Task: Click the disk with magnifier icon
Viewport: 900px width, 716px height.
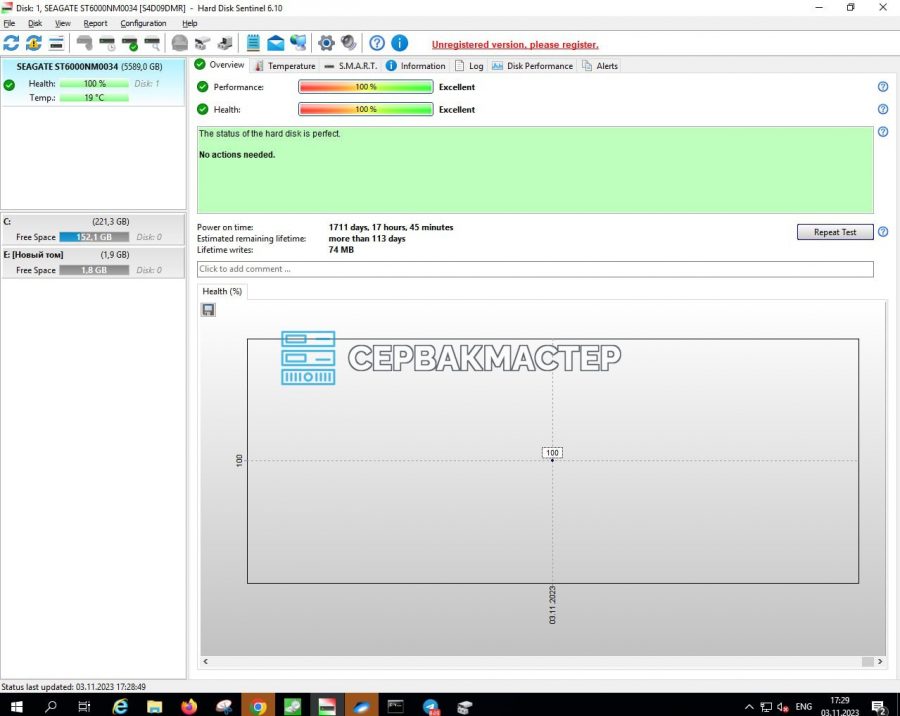Action: point(153,43)
